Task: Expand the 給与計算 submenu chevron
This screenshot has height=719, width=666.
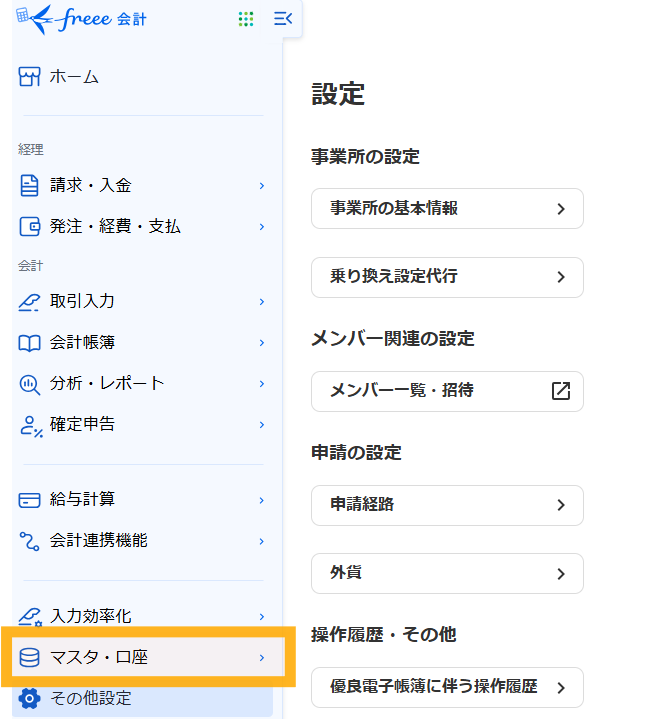Action: pos(262,500)
